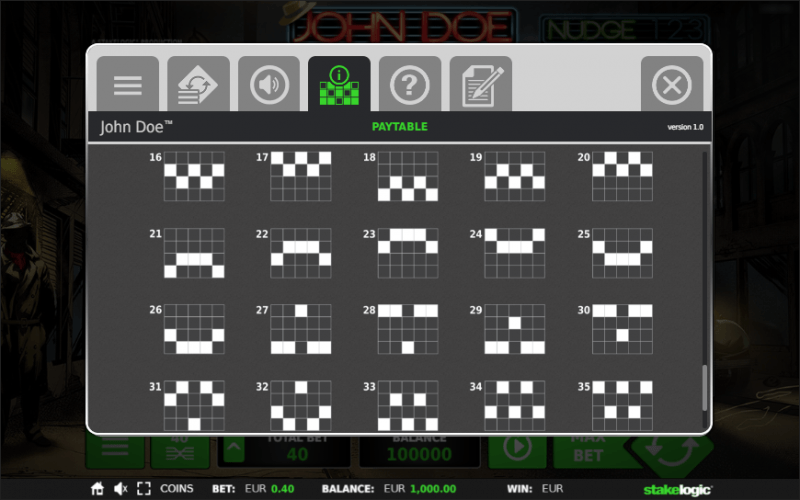Click payline 28 pattern diagram

[x=408, y=329]
